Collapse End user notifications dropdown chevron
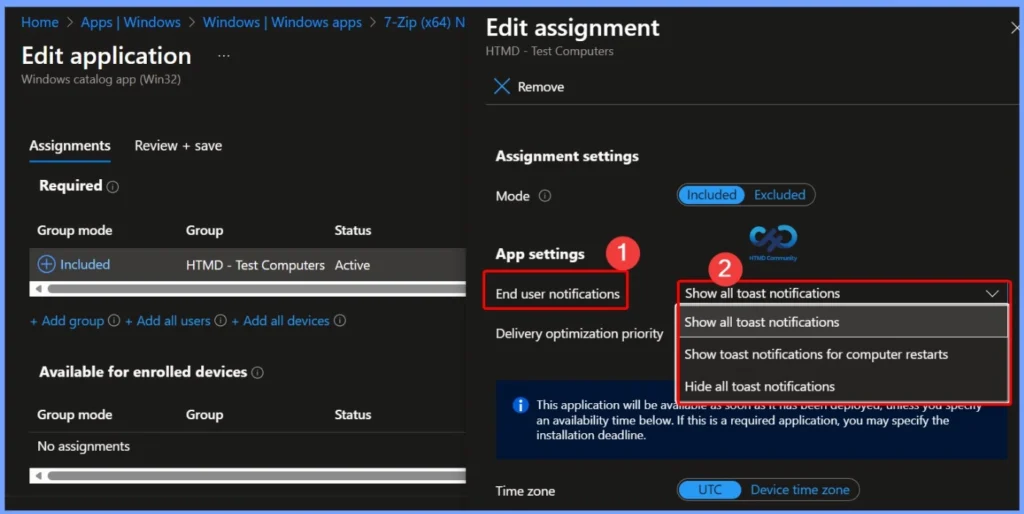1024x514 pixels. 992,293
